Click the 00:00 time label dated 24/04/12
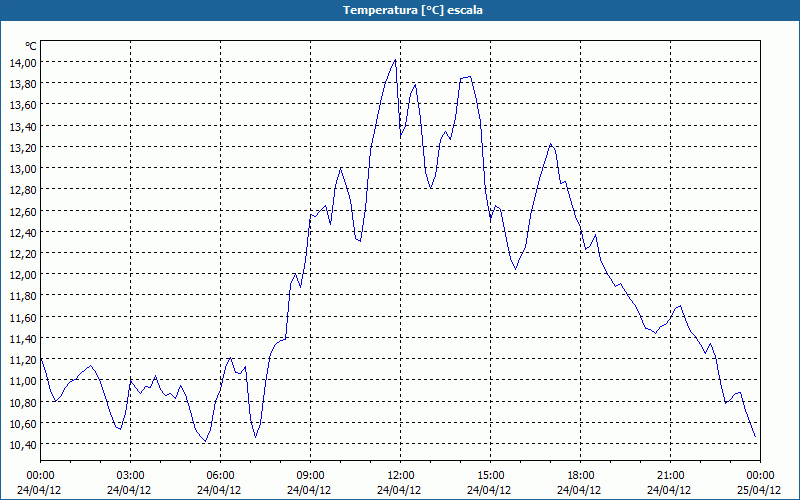 tap(40, 476)
